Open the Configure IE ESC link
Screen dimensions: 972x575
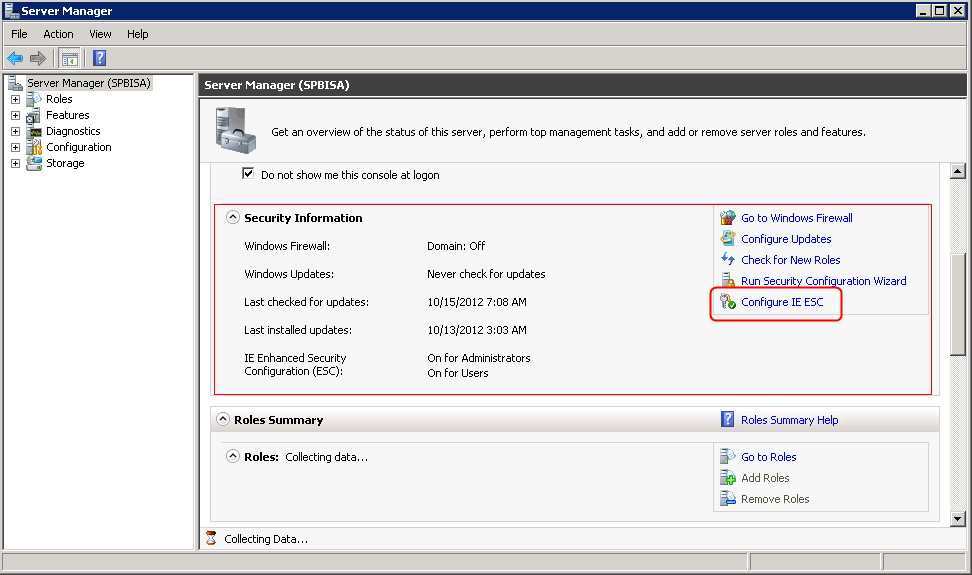[782, 302]
